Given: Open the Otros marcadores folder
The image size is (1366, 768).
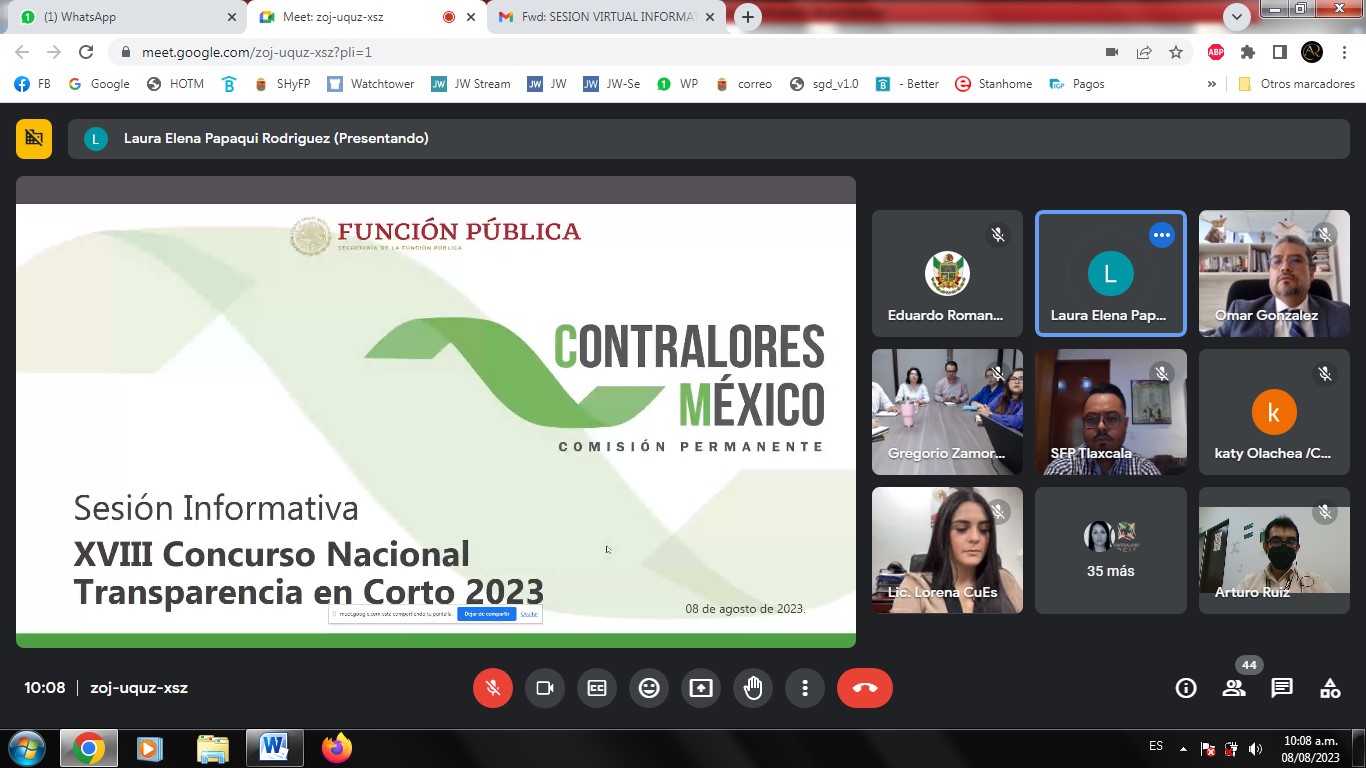Looking at the screenshot, I should click(x=1296, y=84).
